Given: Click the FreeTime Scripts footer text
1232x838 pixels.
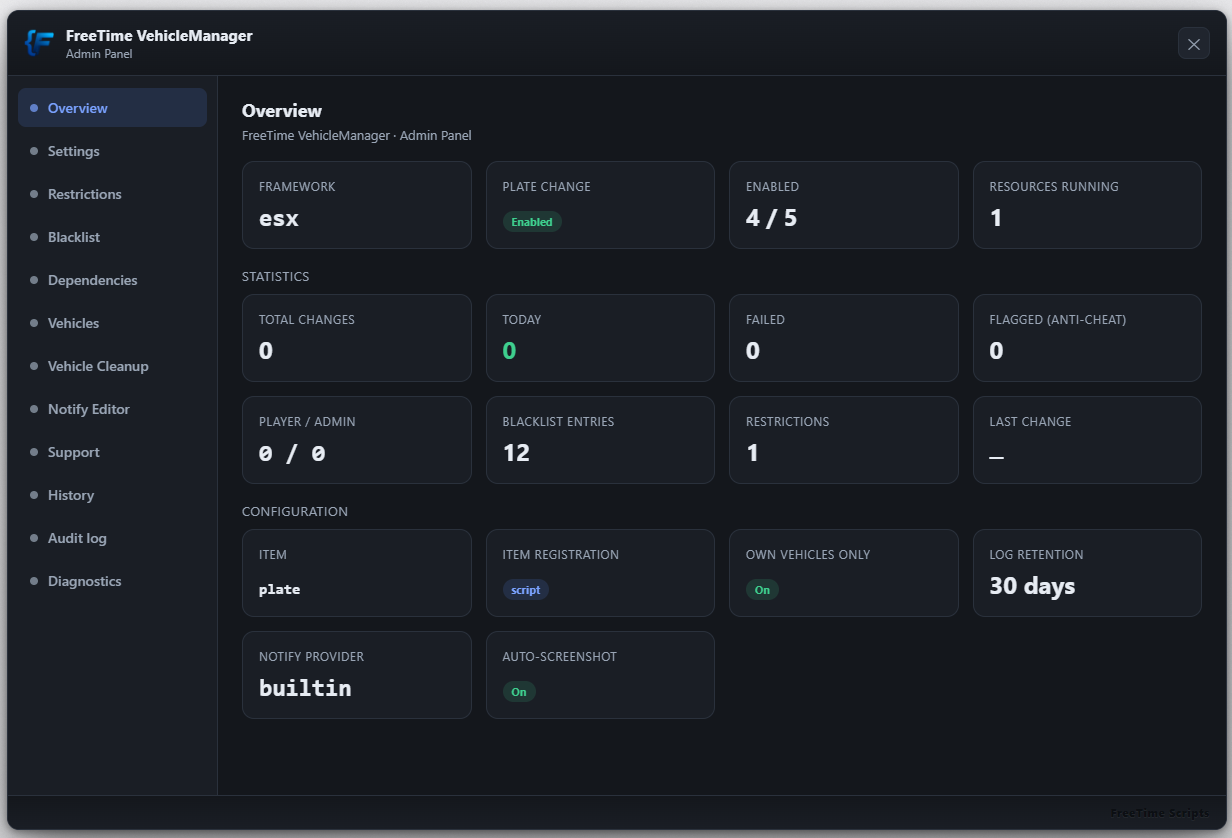Looking at the screenshot, I should [1159, 813].
